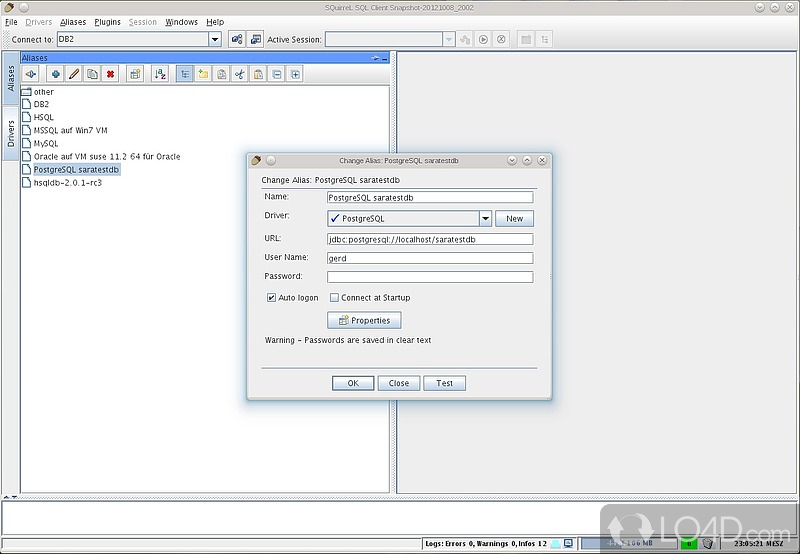Switch to the Aliases side tab
This screenshot has height=554, width=800.
(11, 78)
